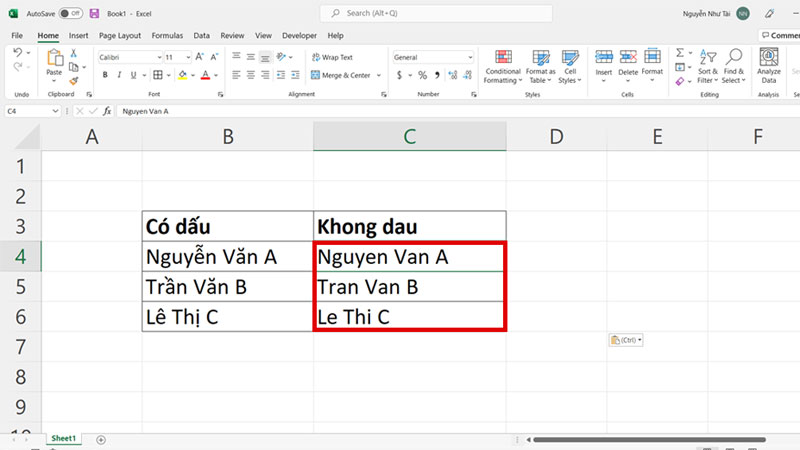Toggle Bold formatting

tap(105, 75)
